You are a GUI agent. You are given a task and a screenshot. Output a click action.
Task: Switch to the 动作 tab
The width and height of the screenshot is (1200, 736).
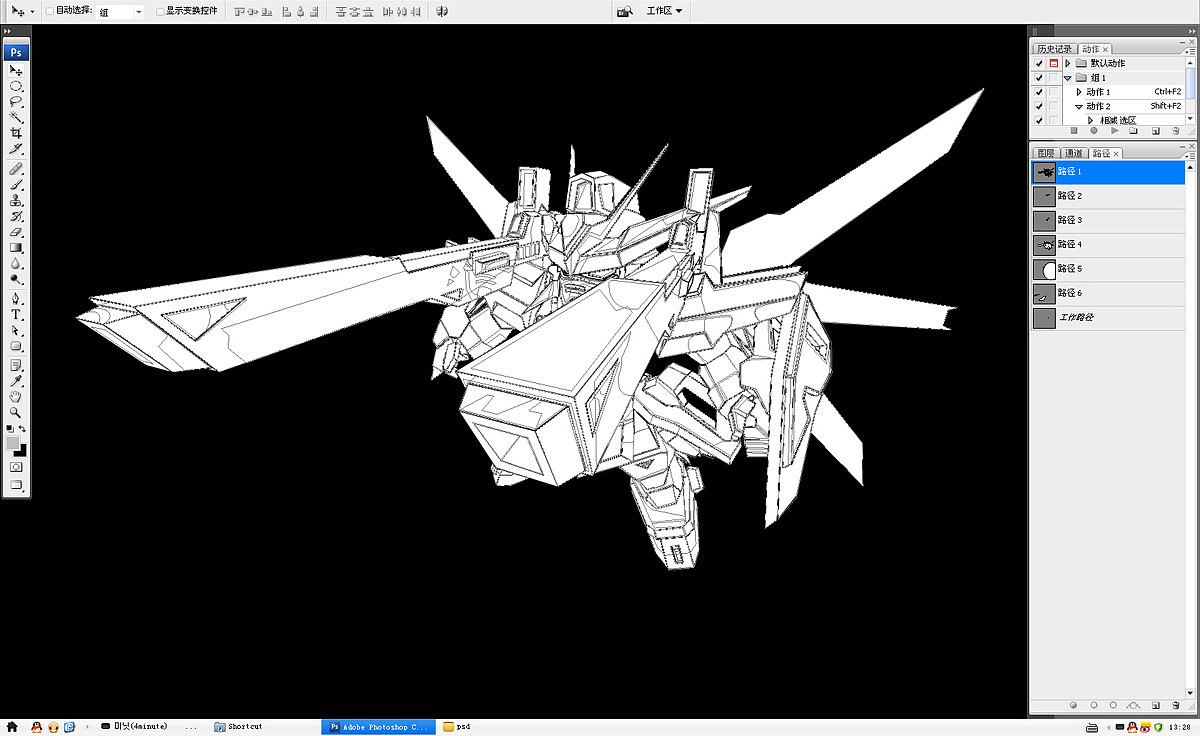pos(1094,49)
